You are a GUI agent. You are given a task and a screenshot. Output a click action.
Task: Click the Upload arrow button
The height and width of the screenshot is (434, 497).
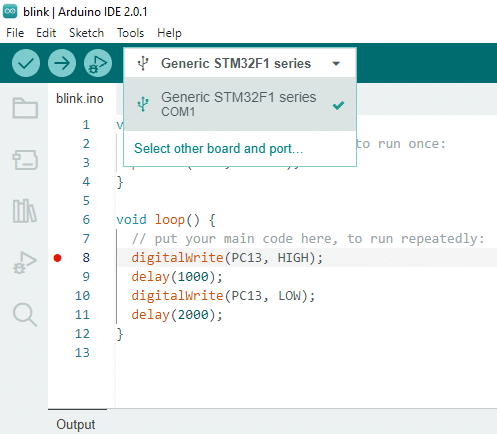click(x=62, y=63)
